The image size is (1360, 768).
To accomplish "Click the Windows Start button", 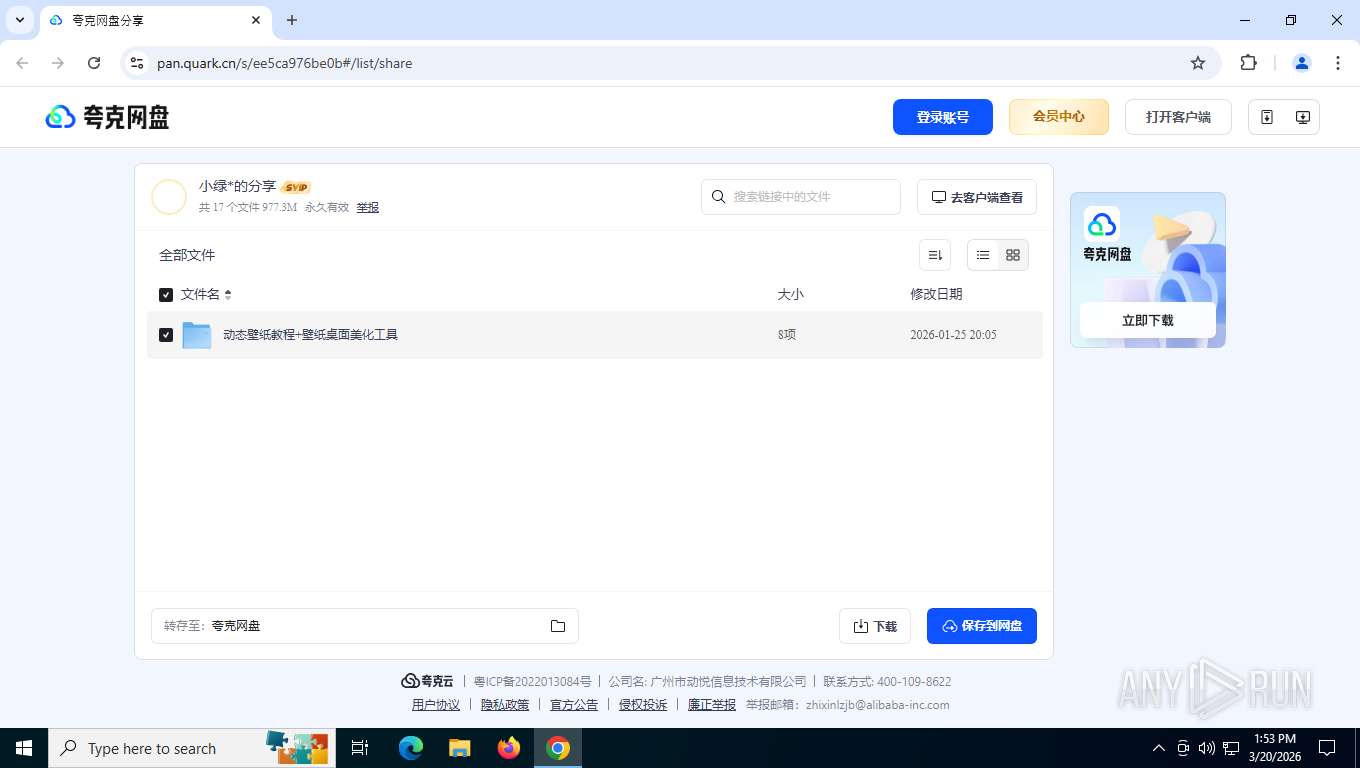I will pyautogui.click(x=24, y=748).
